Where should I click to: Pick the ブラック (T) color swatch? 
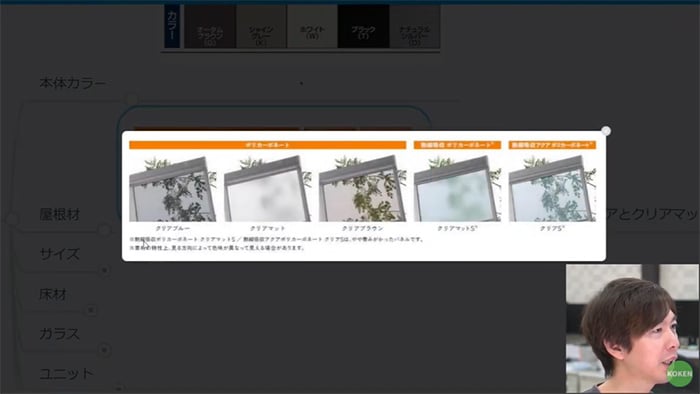[x=363, y=26]
